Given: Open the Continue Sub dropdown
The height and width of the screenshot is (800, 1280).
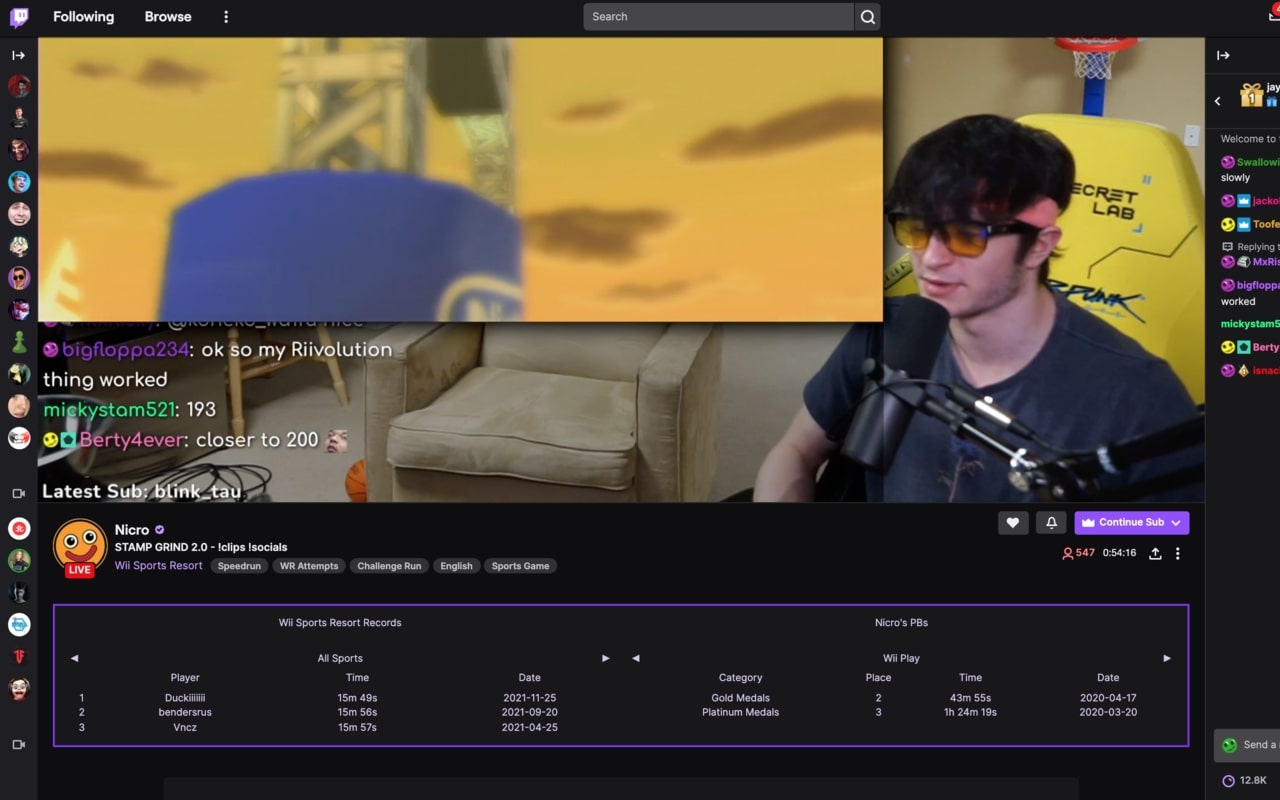Looking at the screenshot, I should tap(1131, 522).
